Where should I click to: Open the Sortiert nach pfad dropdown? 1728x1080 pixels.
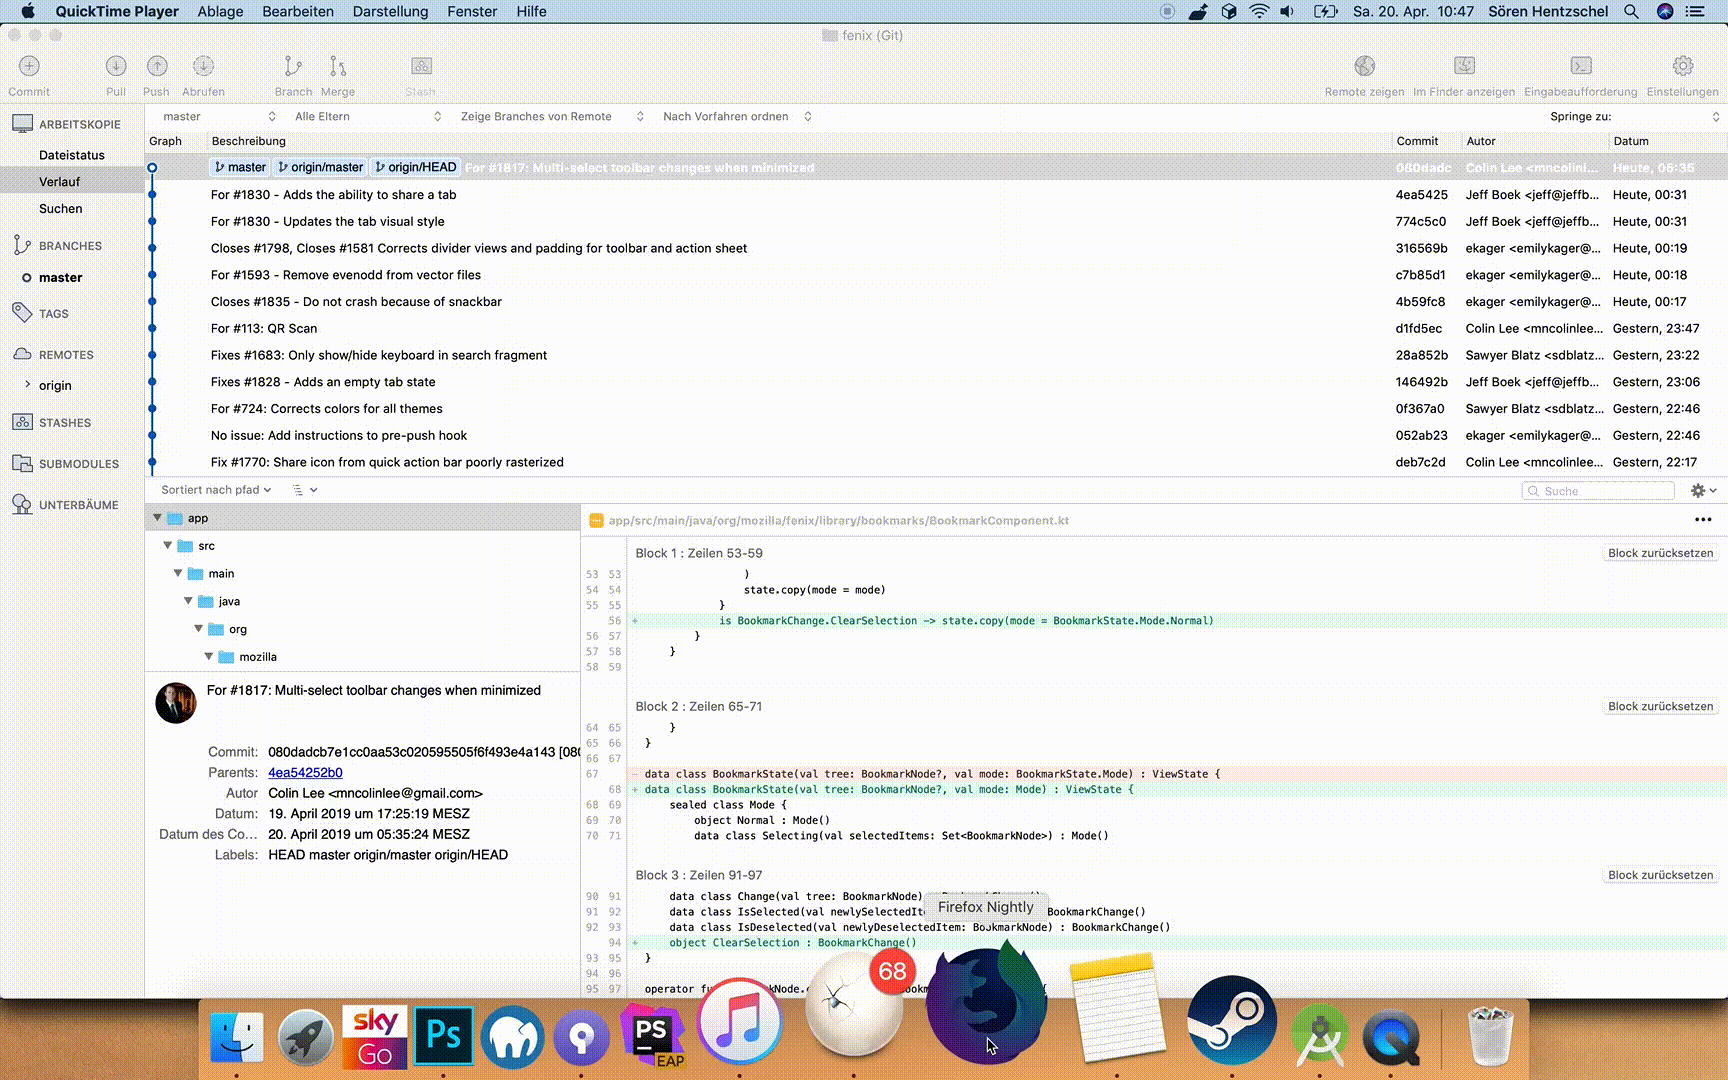click(216, 490)
